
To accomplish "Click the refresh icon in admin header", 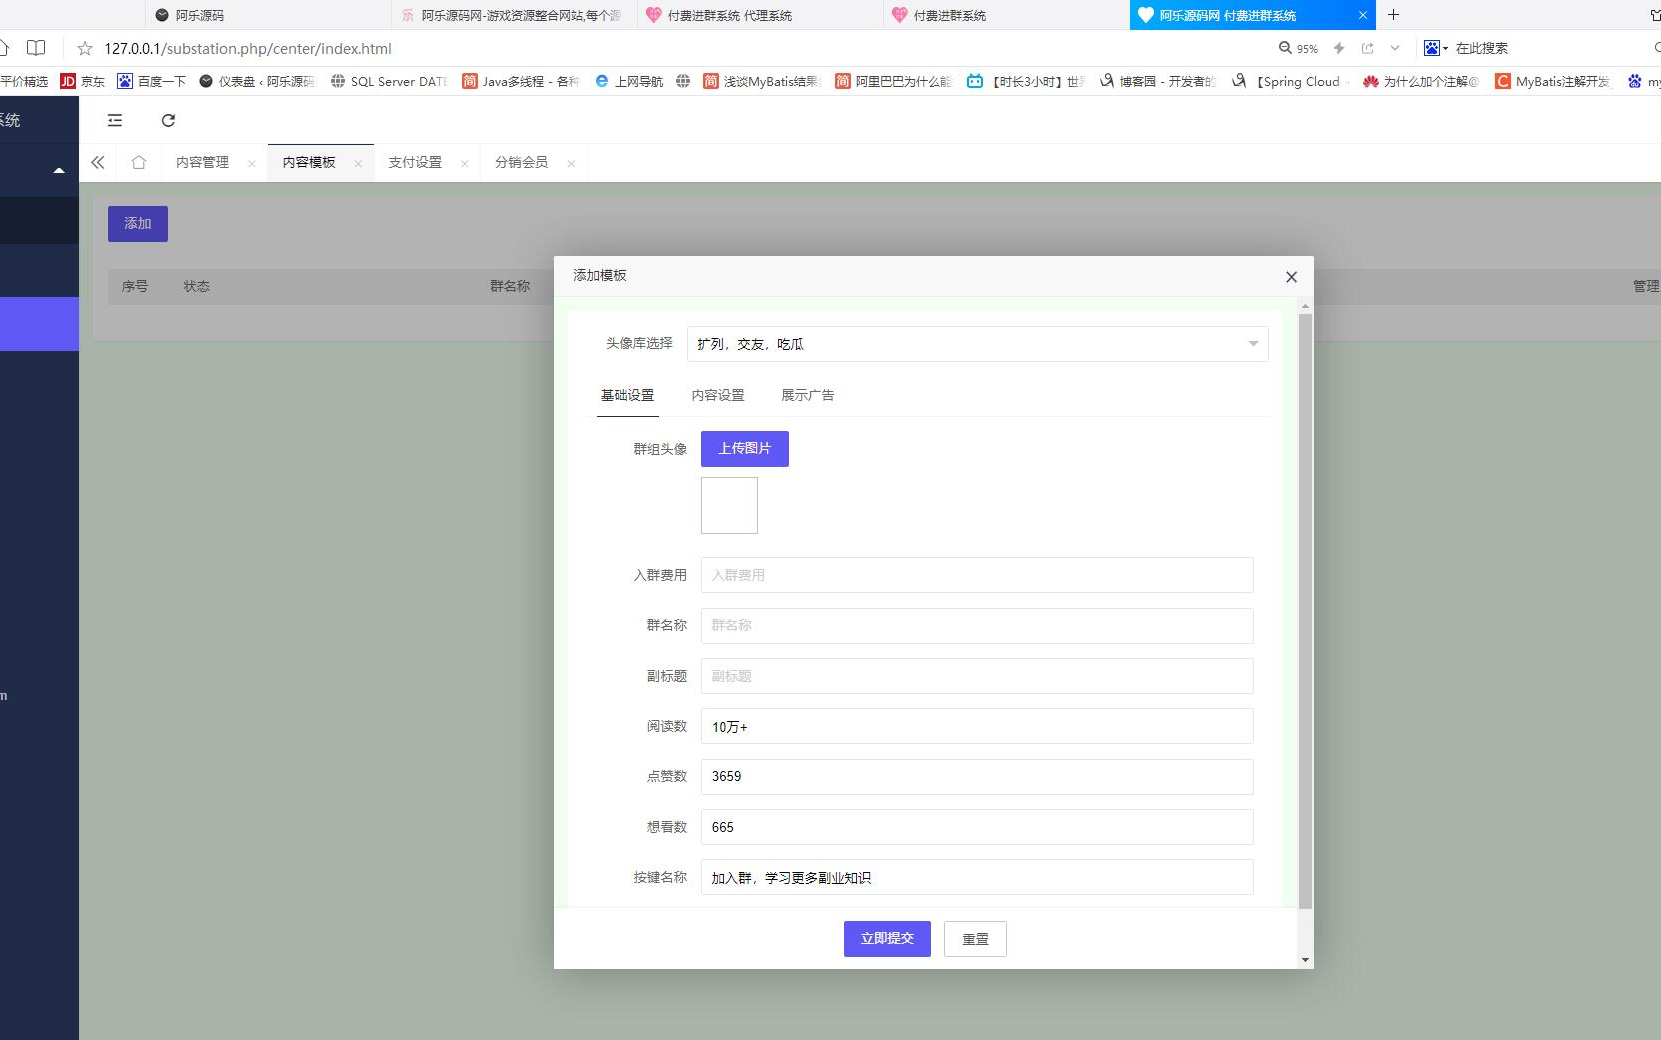I will pyautogui.click(x=168, y=120).
